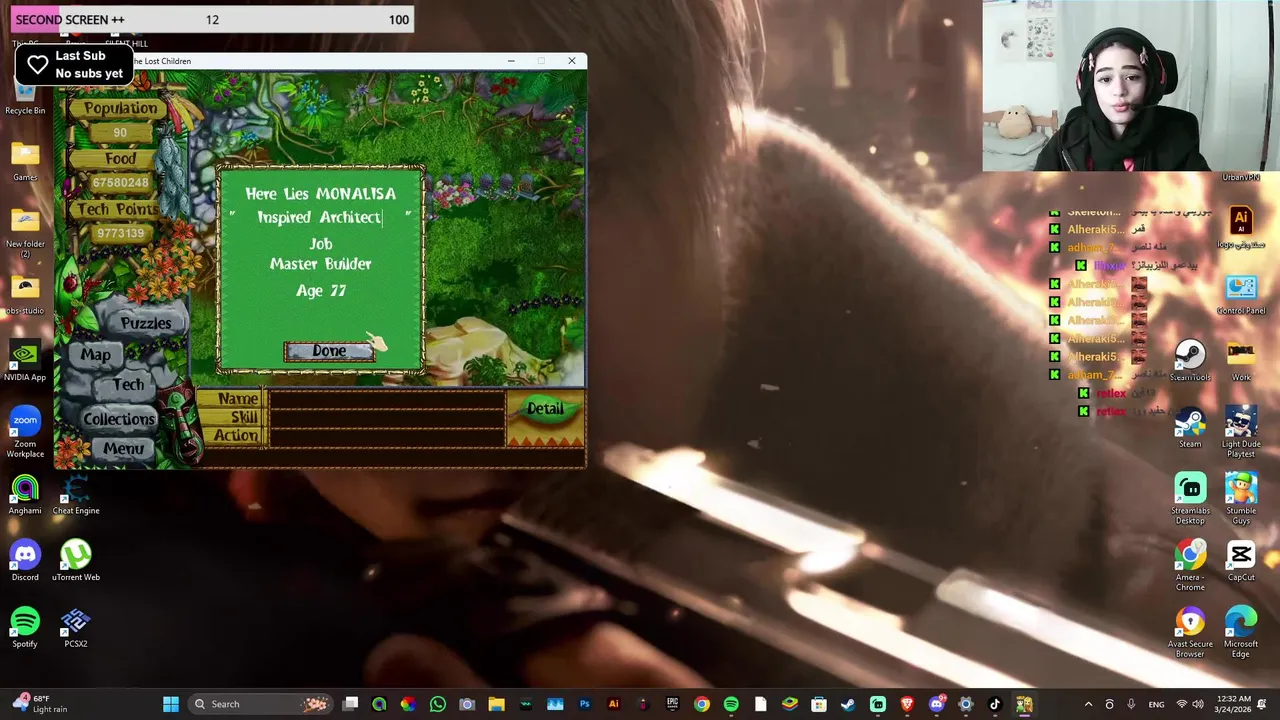Screen dimensions: 1280x720
Task: Open the uTorrent Web desktop icon
Action: tap(76, 561)
